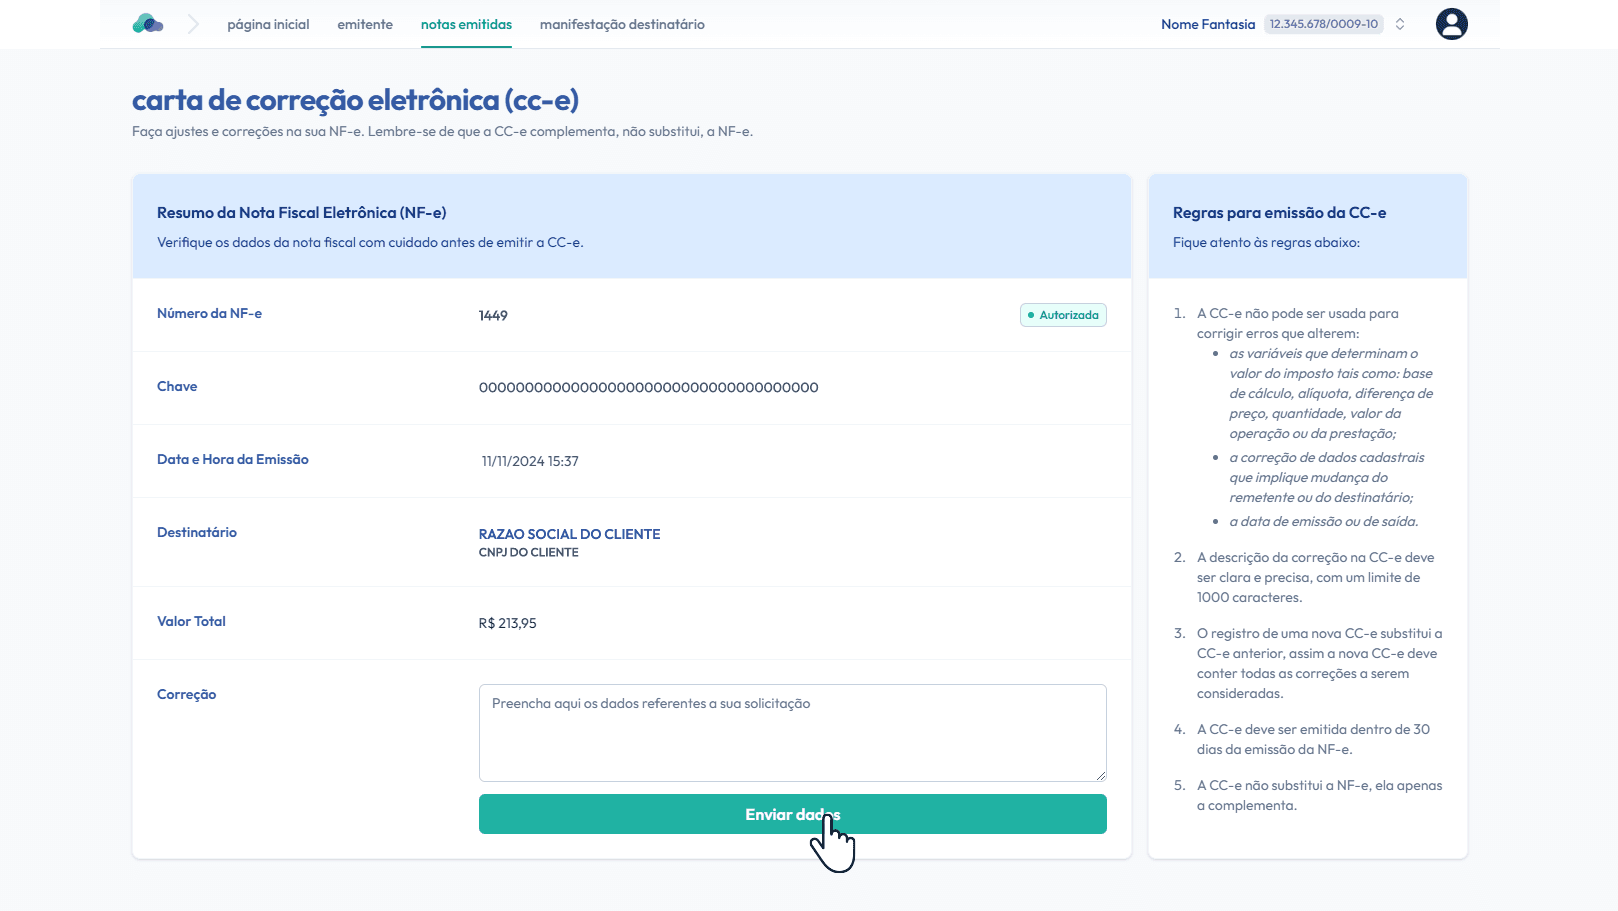Viewport: 1618px width, 911px height.
Task: Click the total value R$ 213,95
Action: [x=507, y=624]
